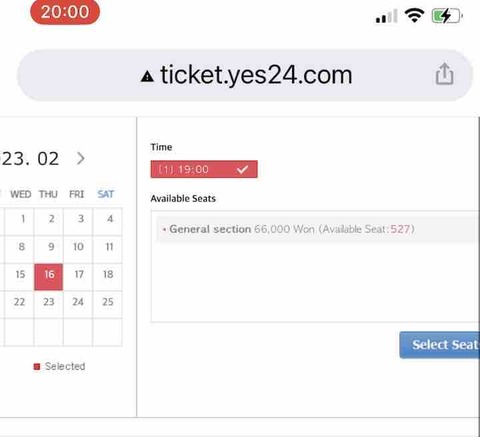Tap the cellular signal bars icon
480x437 pixels.
pos(387,16)
